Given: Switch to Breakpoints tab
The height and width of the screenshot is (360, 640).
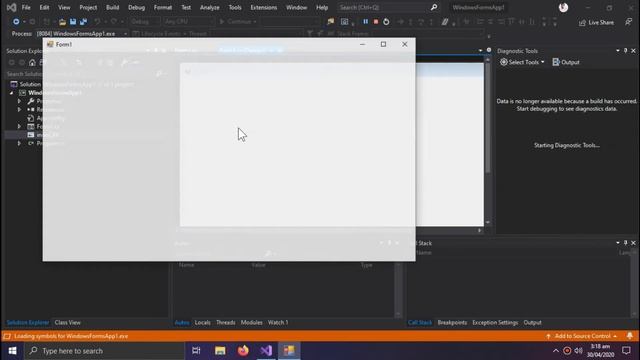Looking at the screenshot, I should [452, 322].
